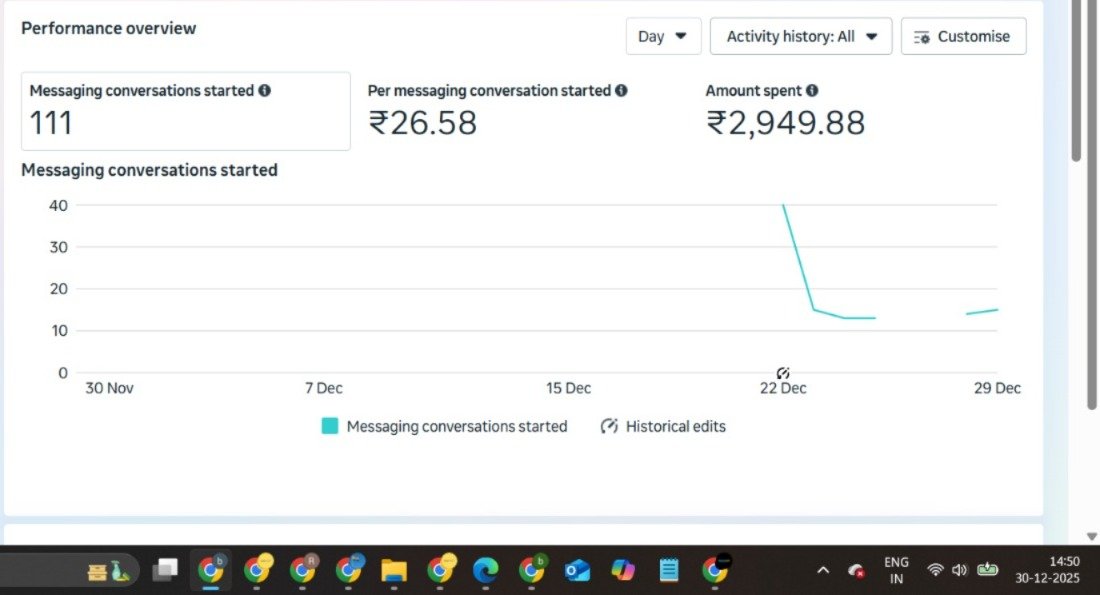Open Outlook from the taskbar
1100x595 pixels.
[577, 570]
